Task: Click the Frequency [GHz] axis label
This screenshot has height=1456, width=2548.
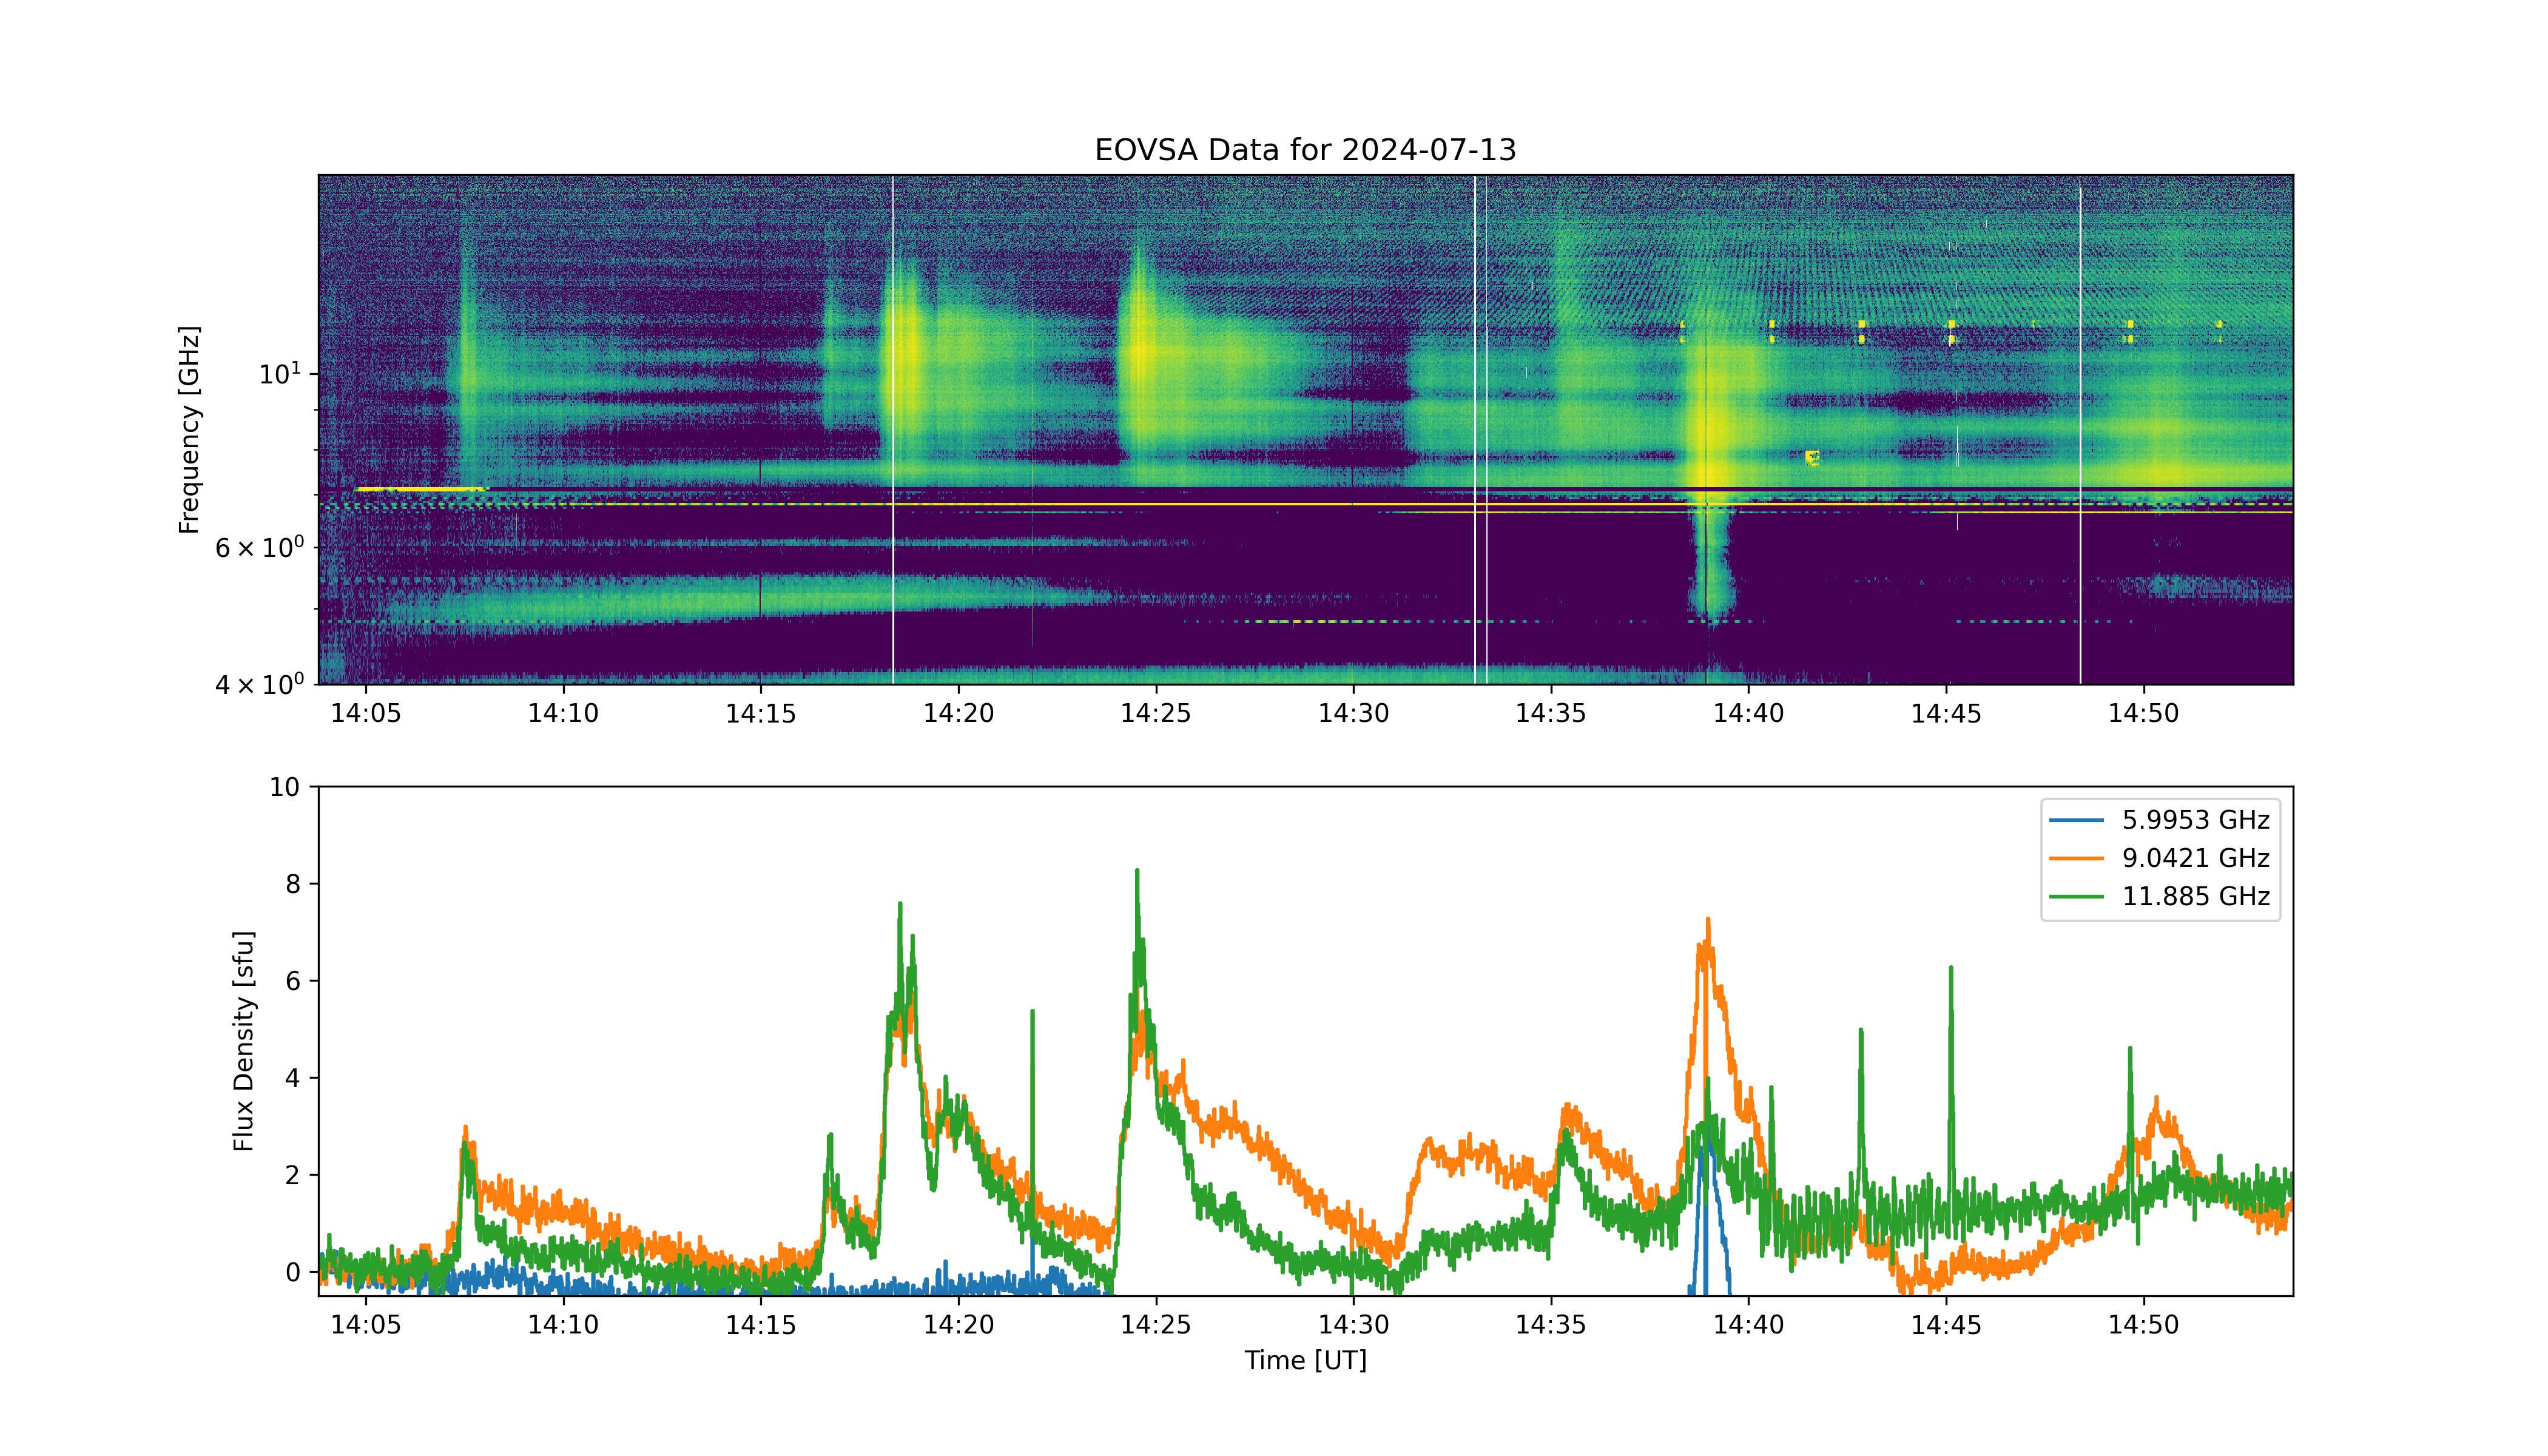Action: click(x=189, y=429)
